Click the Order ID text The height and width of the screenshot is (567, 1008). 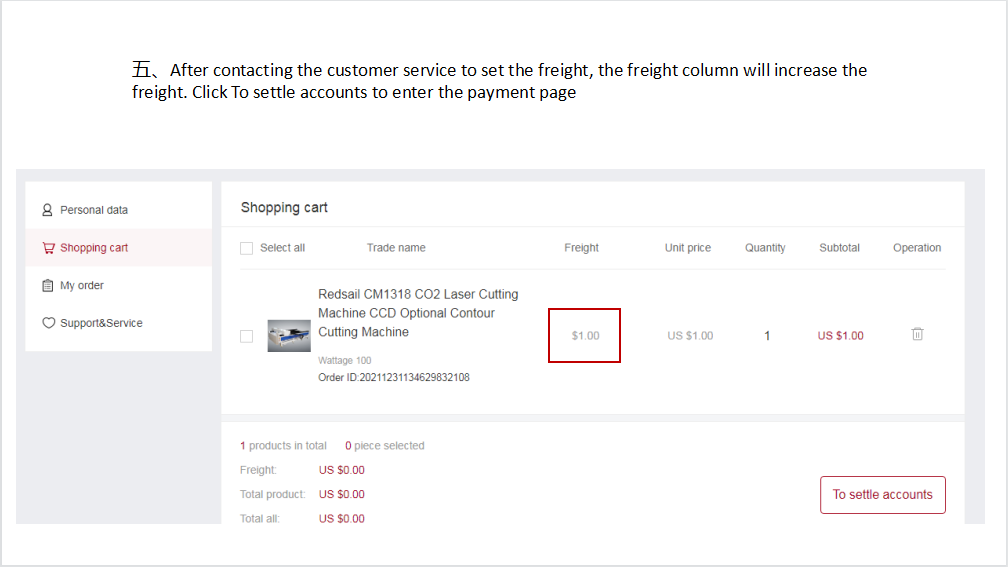coord(393,377)
